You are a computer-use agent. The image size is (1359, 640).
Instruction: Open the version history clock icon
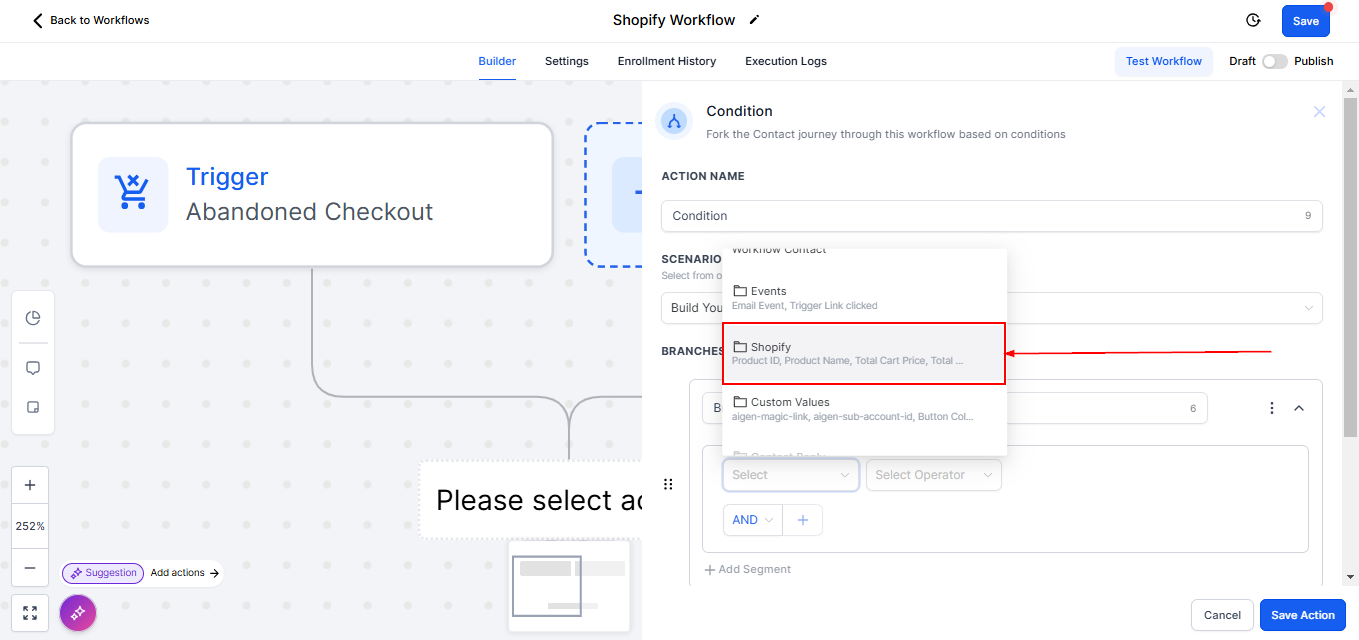[x=1253, y=21]
